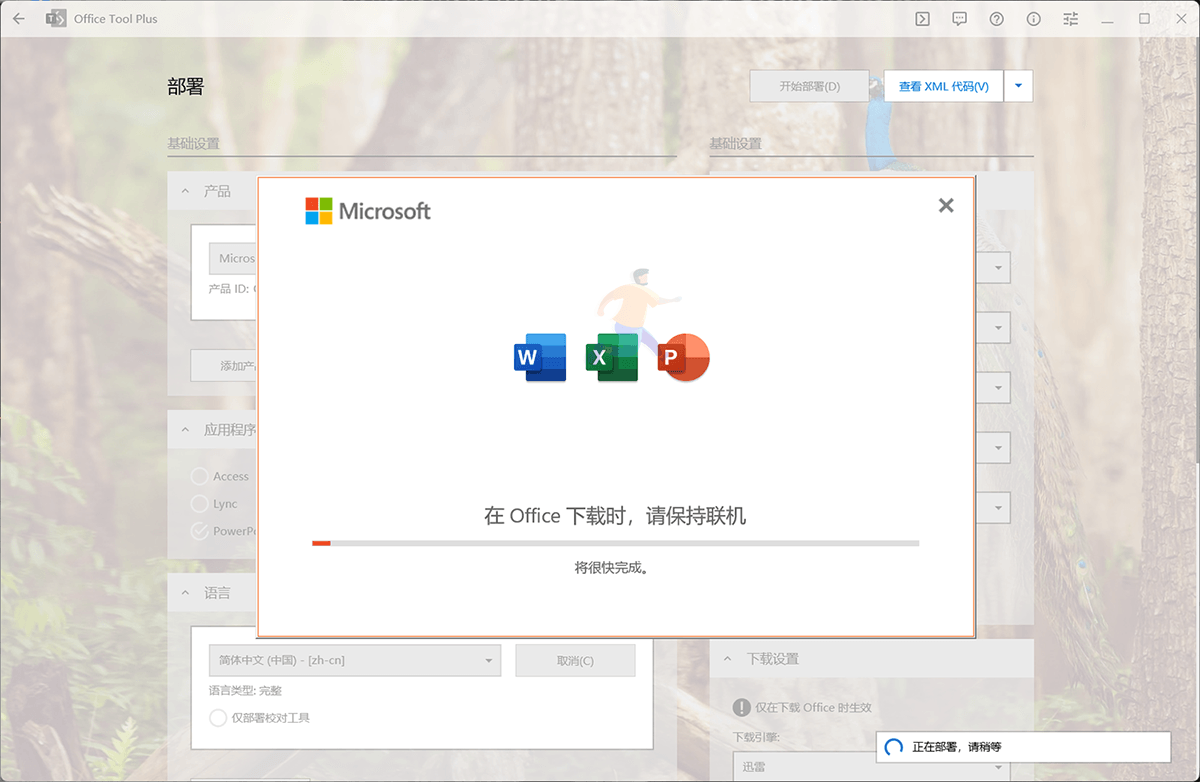
Task: Click the warning icon beside 仅在下载 Office 时生效
Action: 741,707
